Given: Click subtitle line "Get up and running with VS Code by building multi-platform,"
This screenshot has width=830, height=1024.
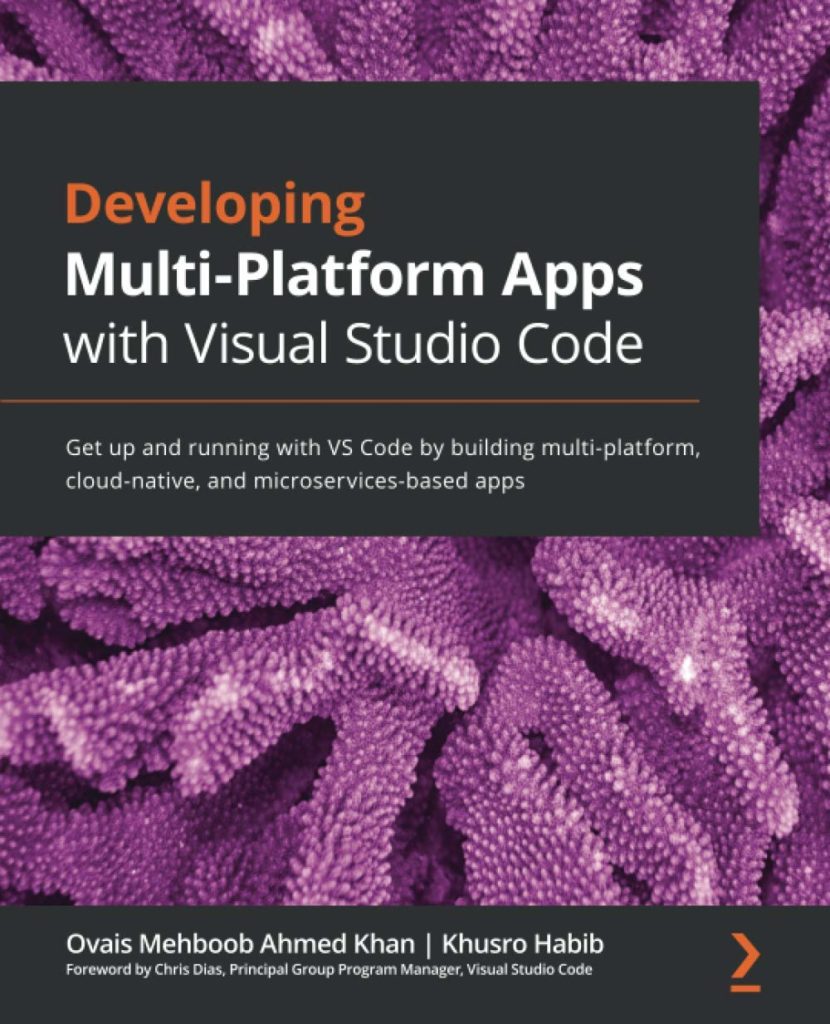Looking at the screenshot, I should pyautogui.click(x=383, y=449).
